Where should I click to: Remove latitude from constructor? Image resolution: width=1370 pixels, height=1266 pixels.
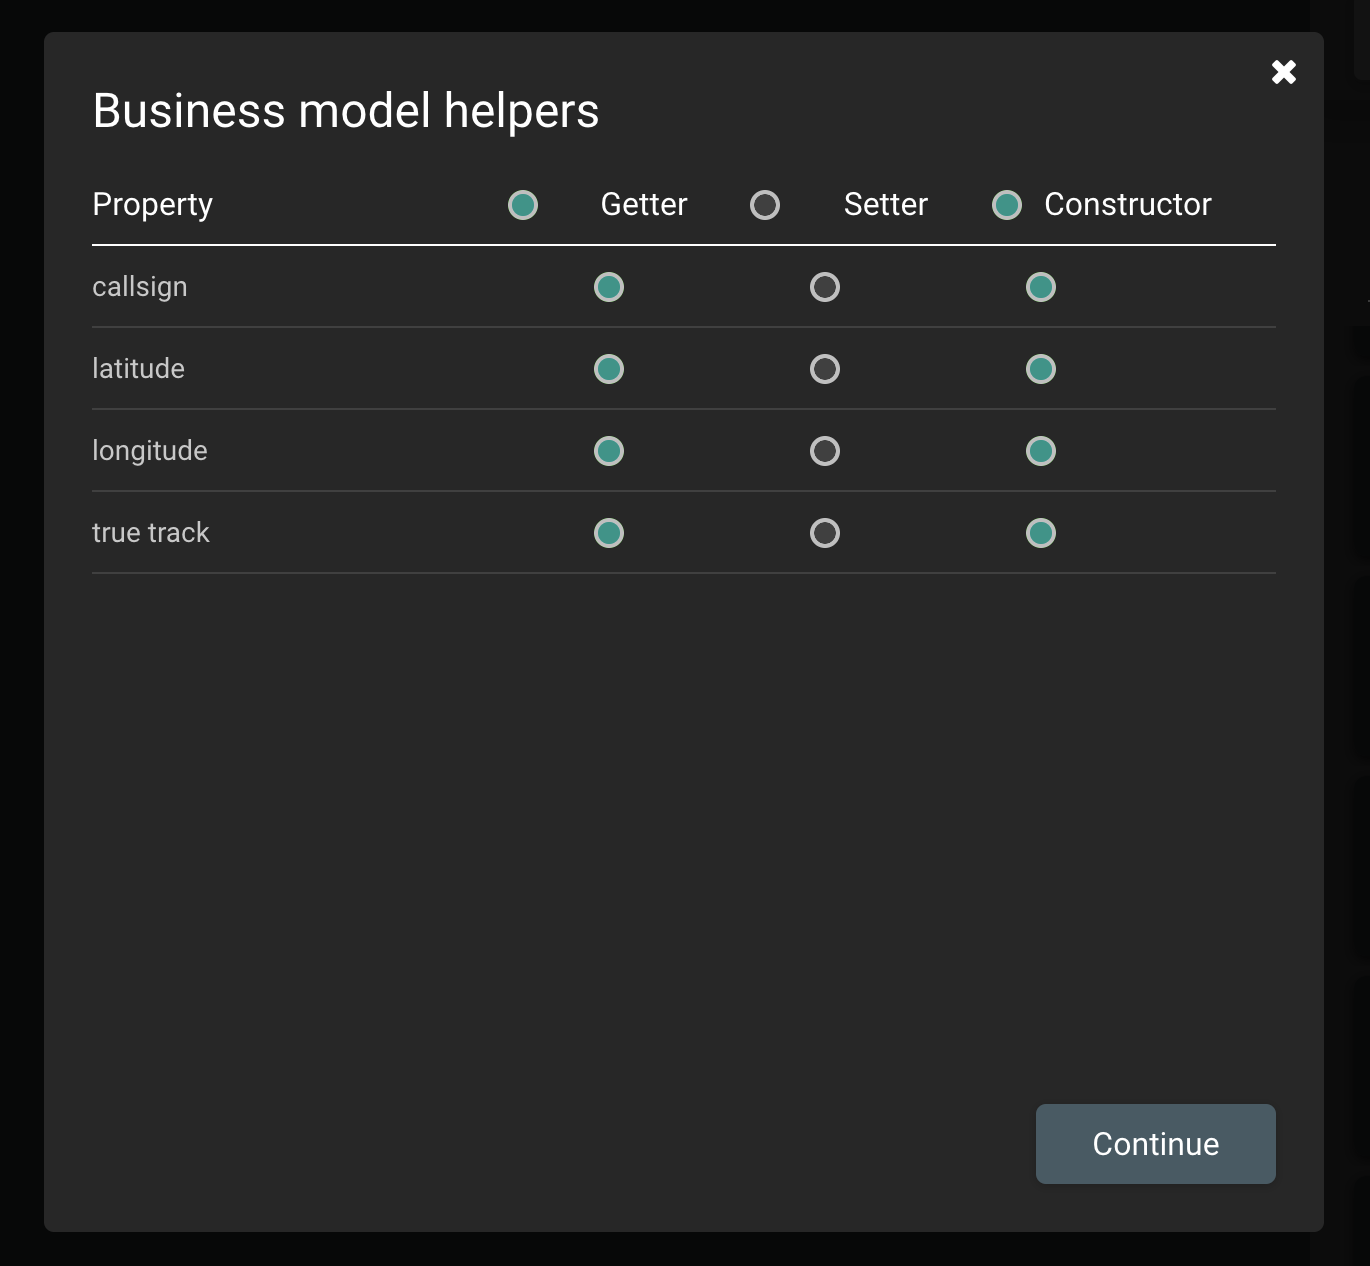coord(1041,369)
